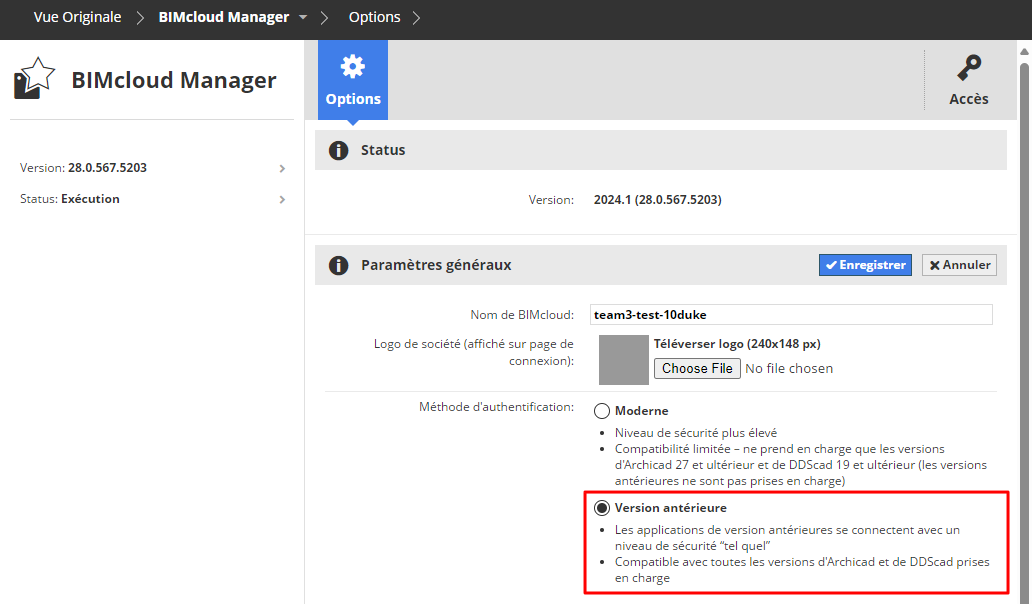
Task: Click the chevron after Options breadcrumb
Action: pyautogui.click(x=416, y=18)
